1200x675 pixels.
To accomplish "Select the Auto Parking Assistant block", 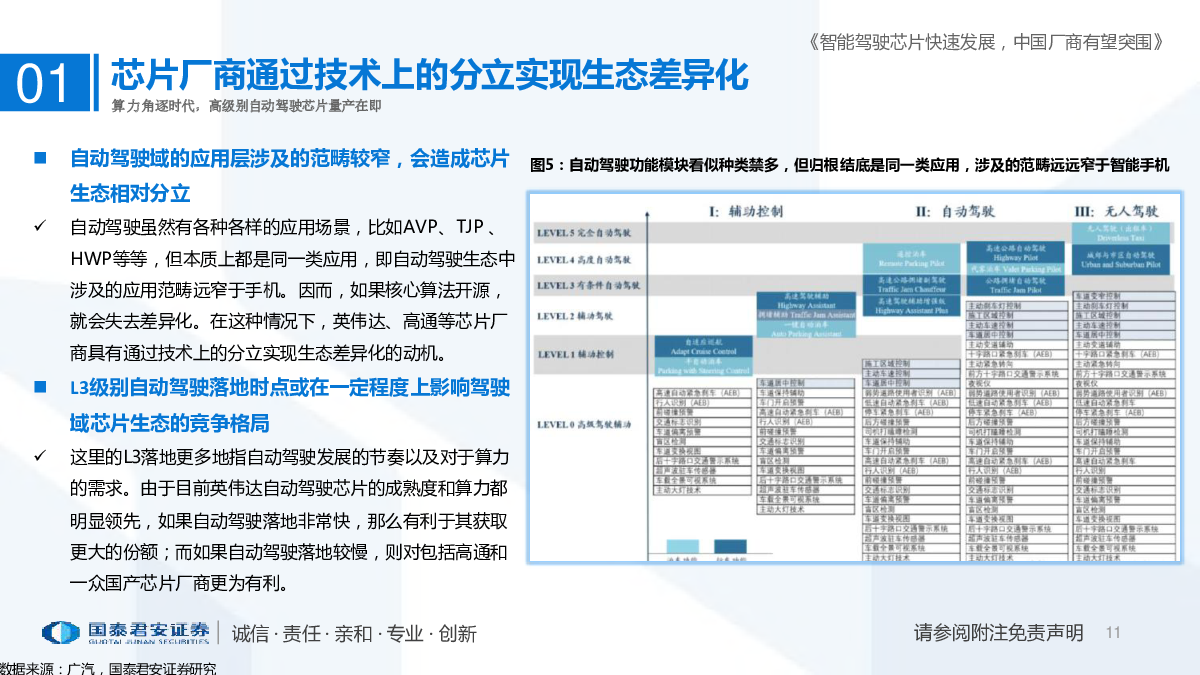I will click(x=806, y=328).
